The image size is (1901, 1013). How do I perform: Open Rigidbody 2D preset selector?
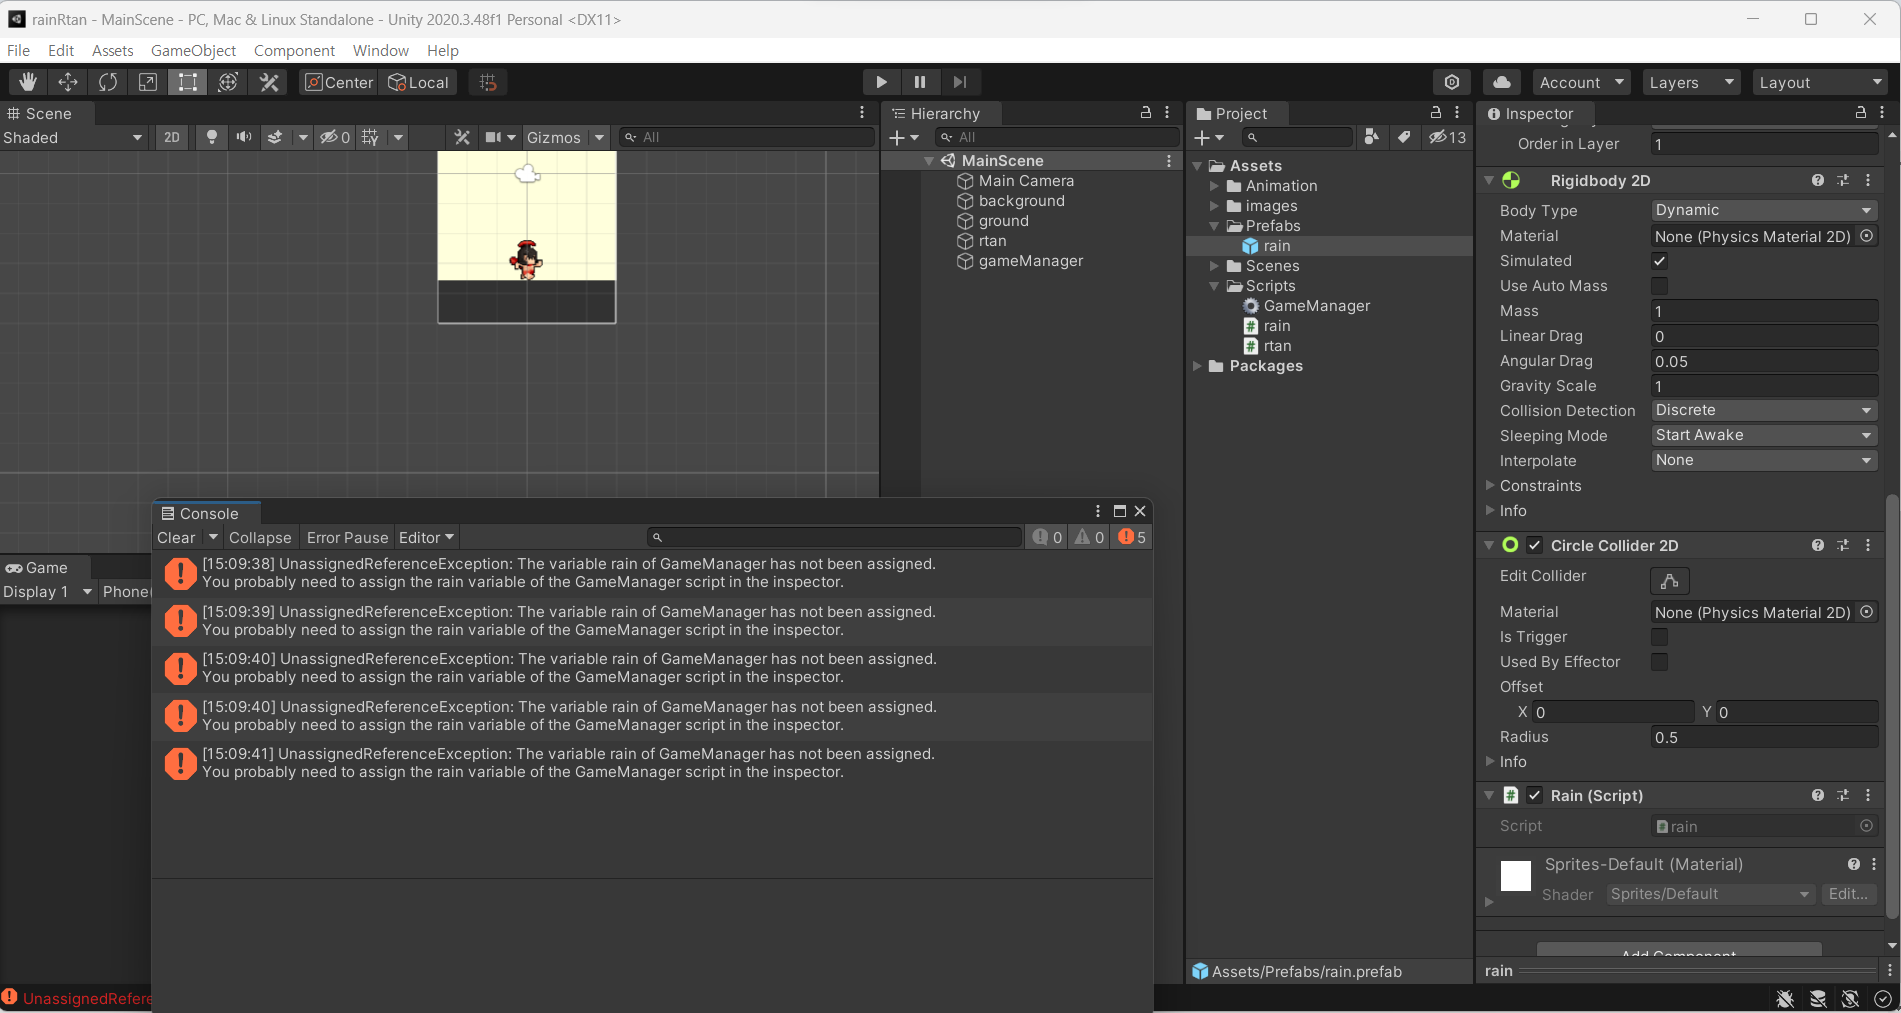pyautogui.click(x=1843, y=180)
